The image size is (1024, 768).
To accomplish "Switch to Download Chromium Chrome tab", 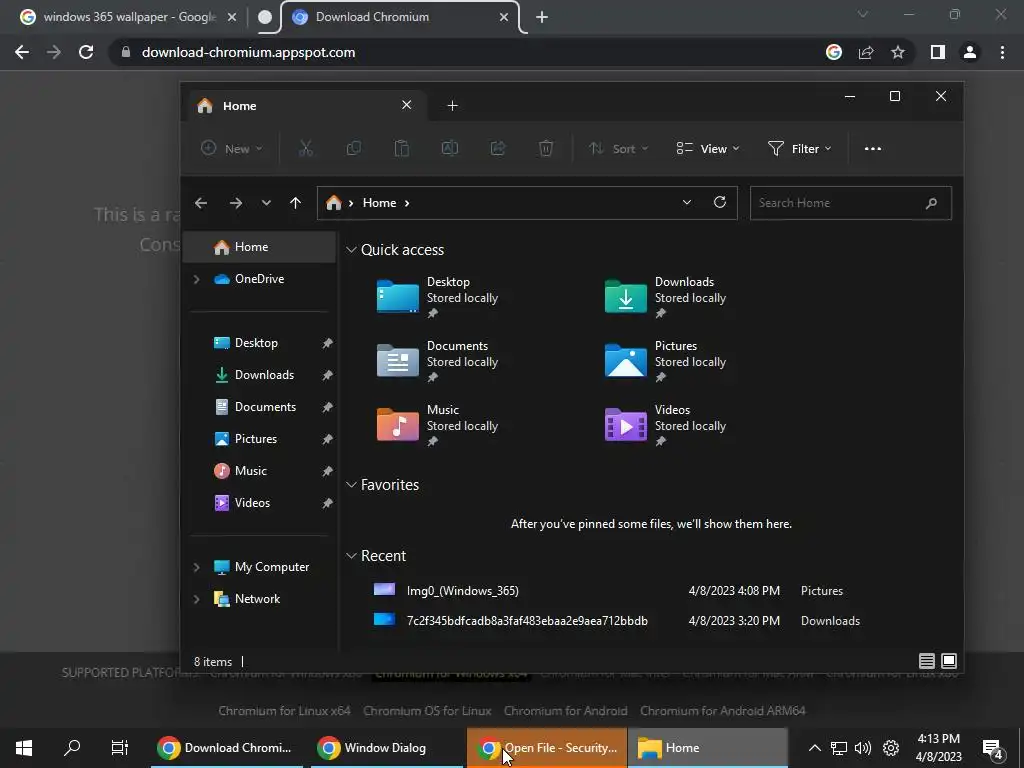I will pos(400,17).
